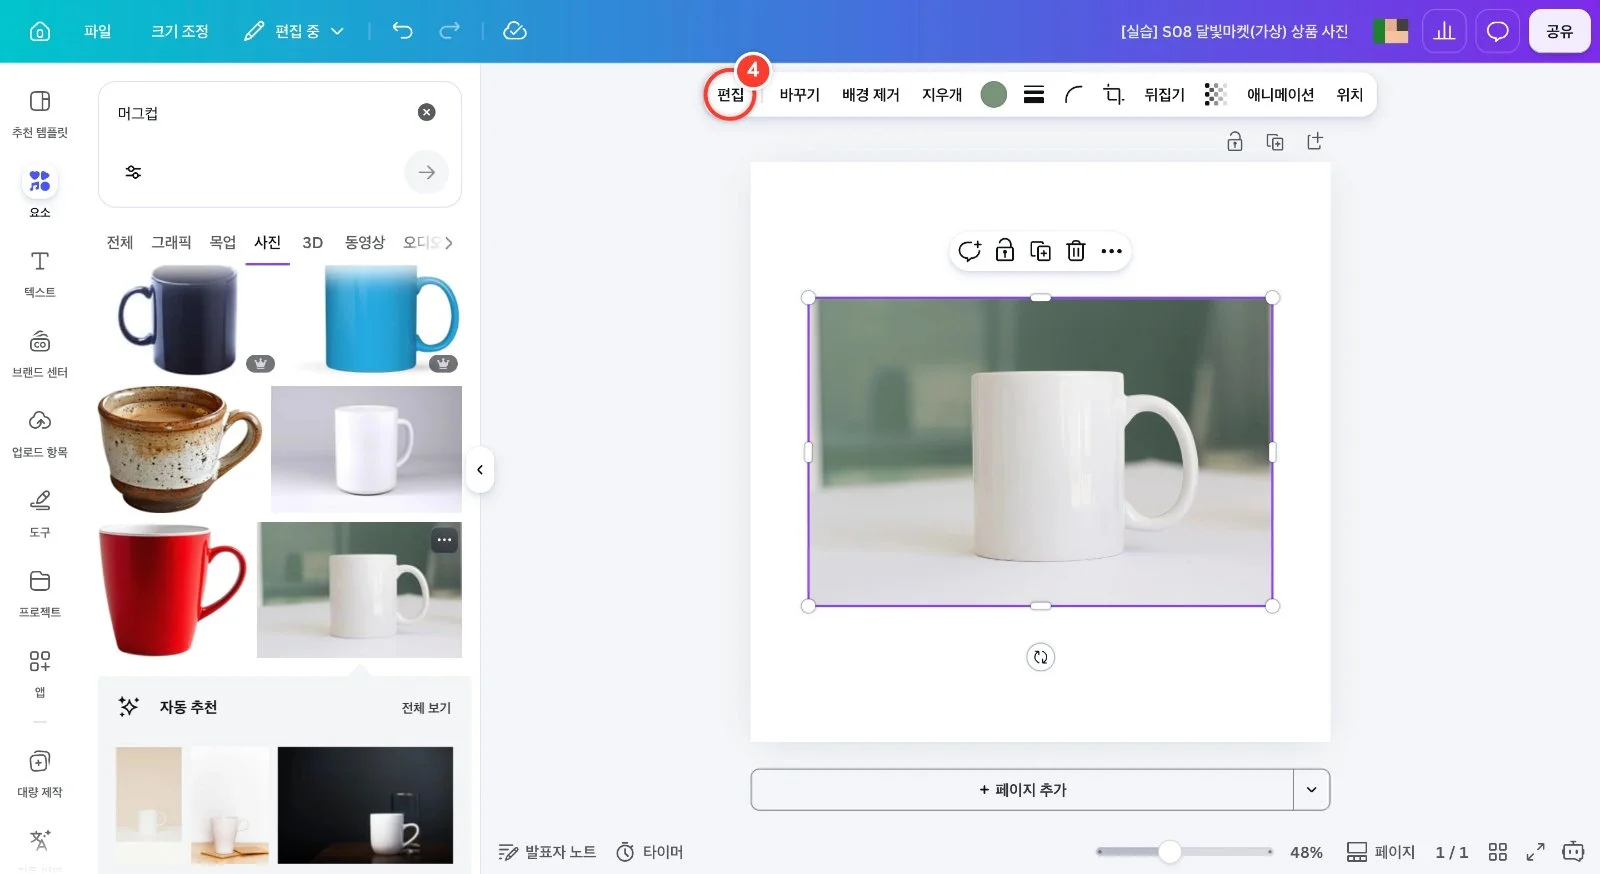Lock the page with the padlock above the canvas

[x=1235, y=142]
